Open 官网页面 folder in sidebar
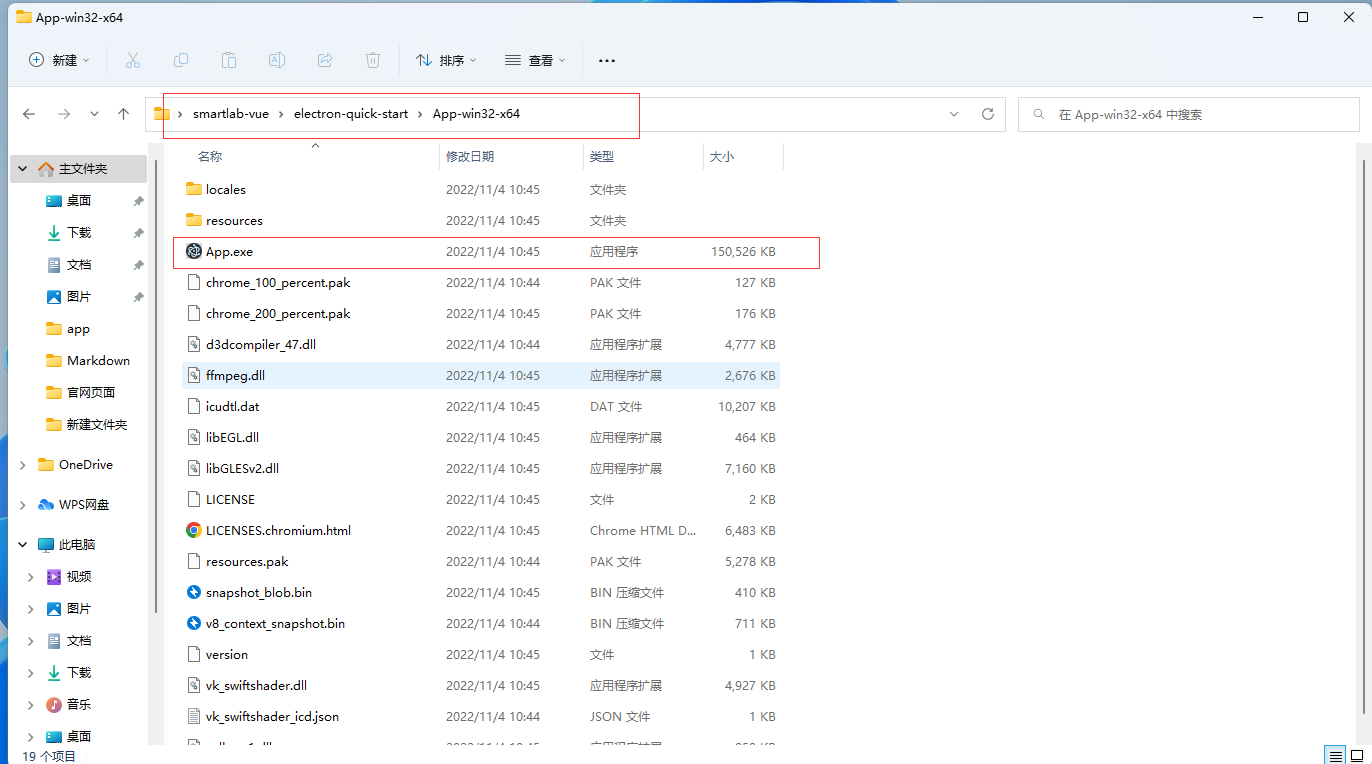 tap(91, 393)
